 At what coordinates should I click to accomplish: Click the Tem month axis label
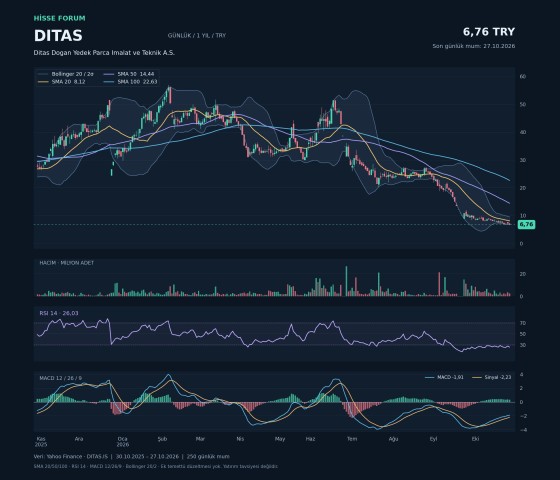pyautogui.click(x=352, y=439)
